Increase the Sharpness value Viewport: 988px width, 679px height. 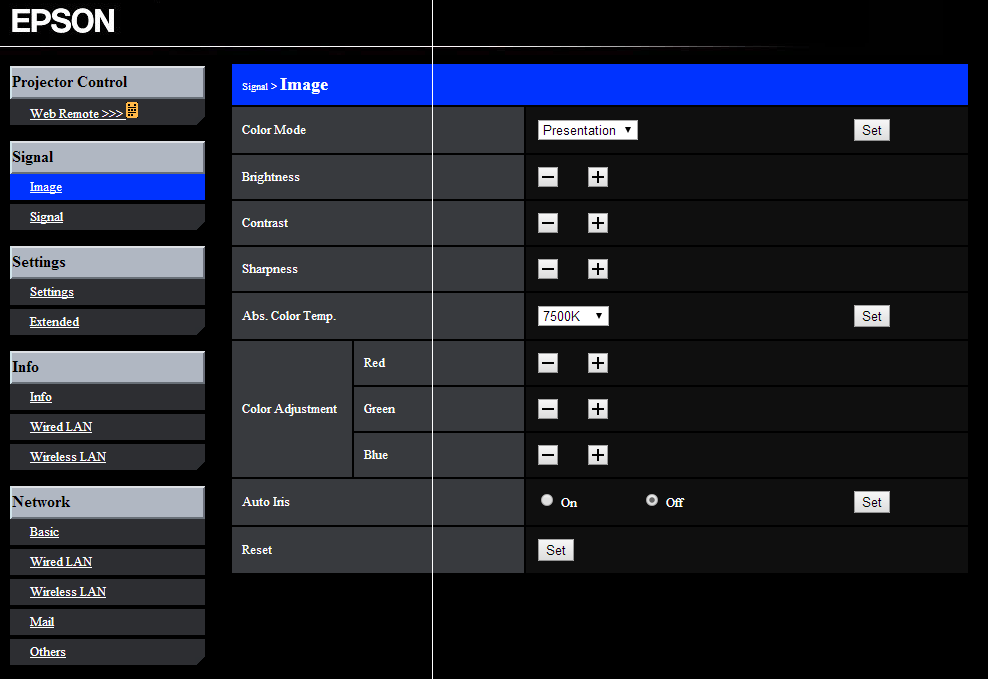coord(597,269)
